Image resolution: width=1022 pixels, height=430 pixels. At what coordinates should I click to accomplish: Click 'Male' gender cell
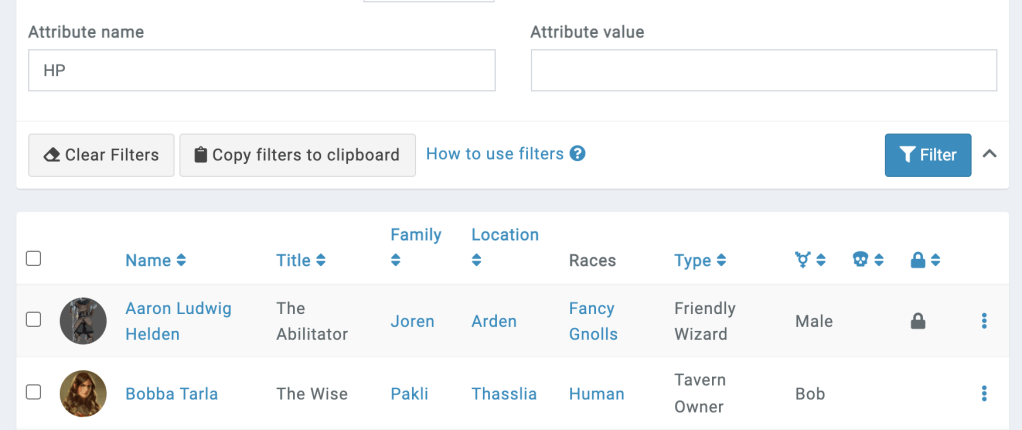click(814, 321)
